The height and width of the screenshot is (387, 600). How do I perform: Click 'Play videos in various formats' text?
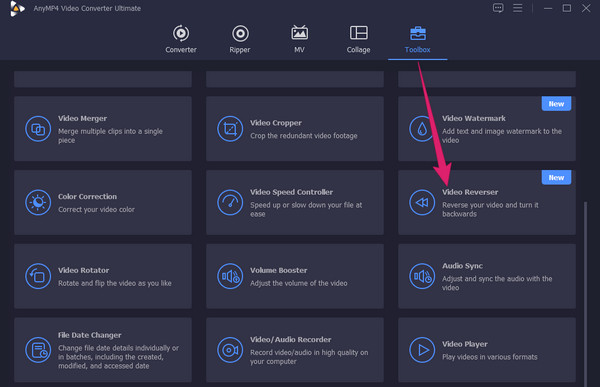pyautogui.click(x=489, y=357)
